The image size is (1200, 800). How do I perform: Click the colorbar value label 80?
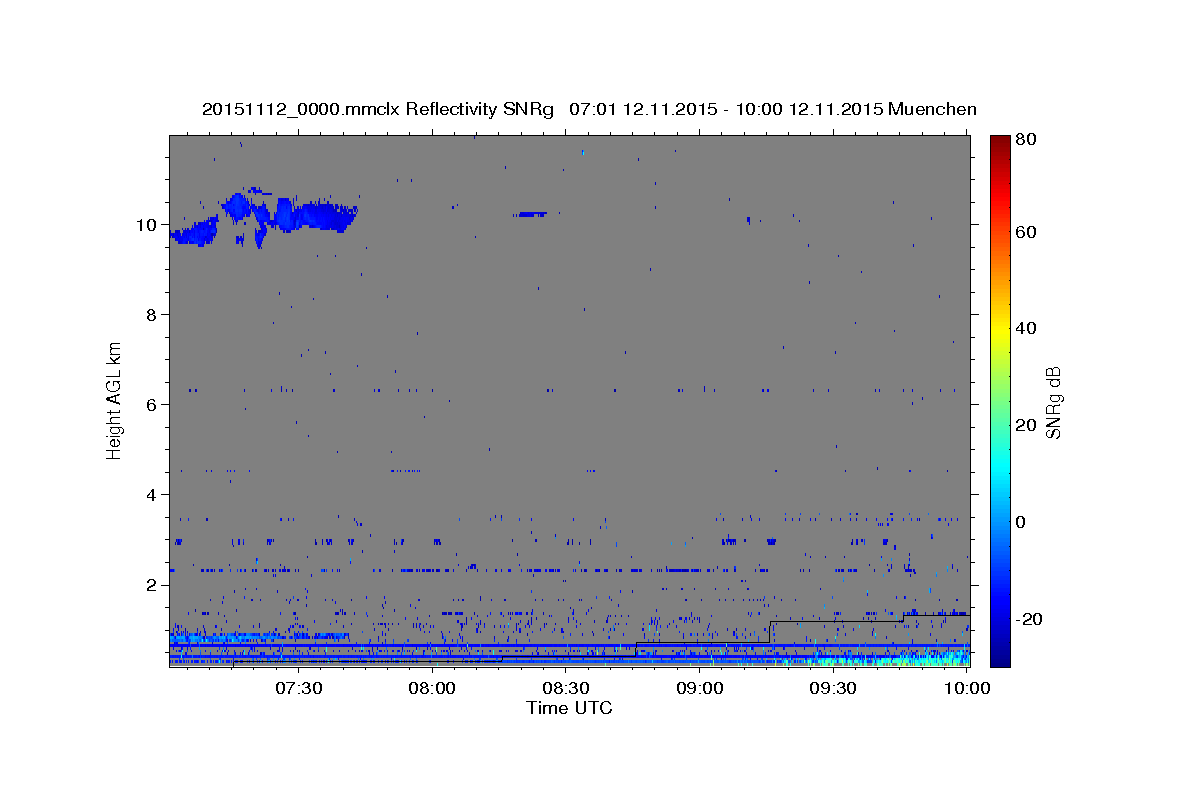[x=1028, y=140]
